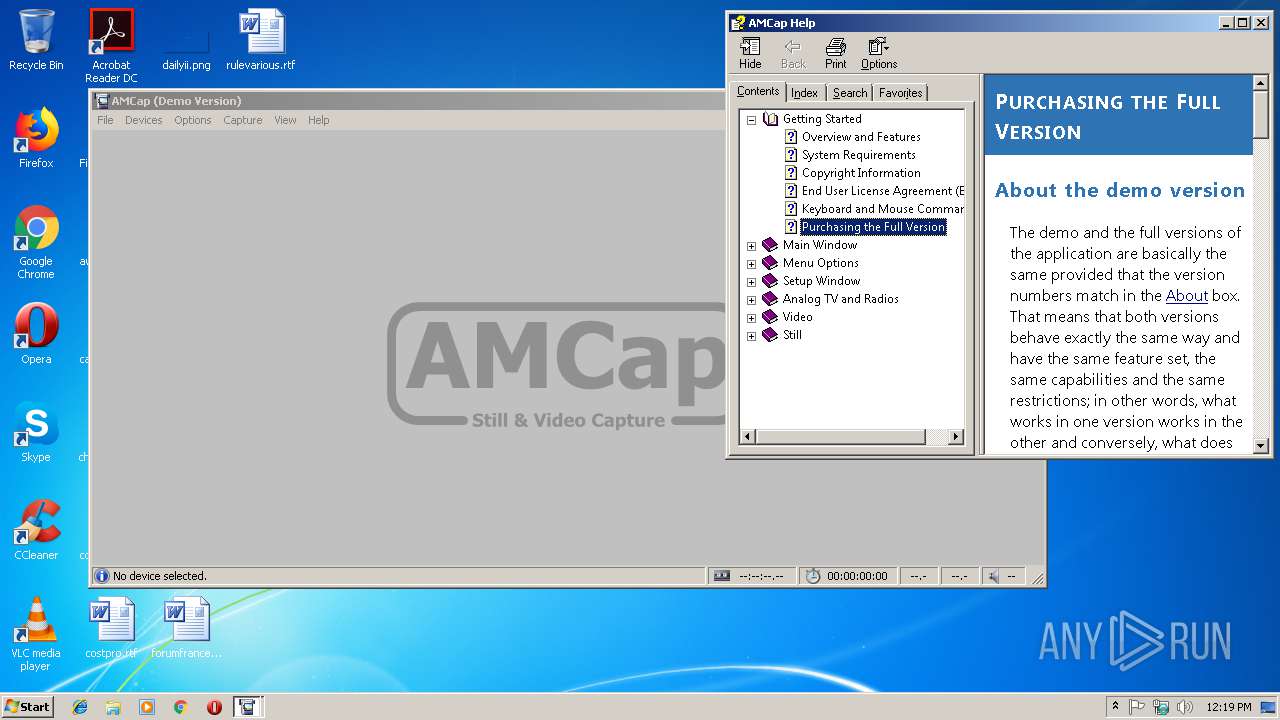Open the File menu in AMCap
This screenshot has width=1280, height=720.
tap(105, 120)
